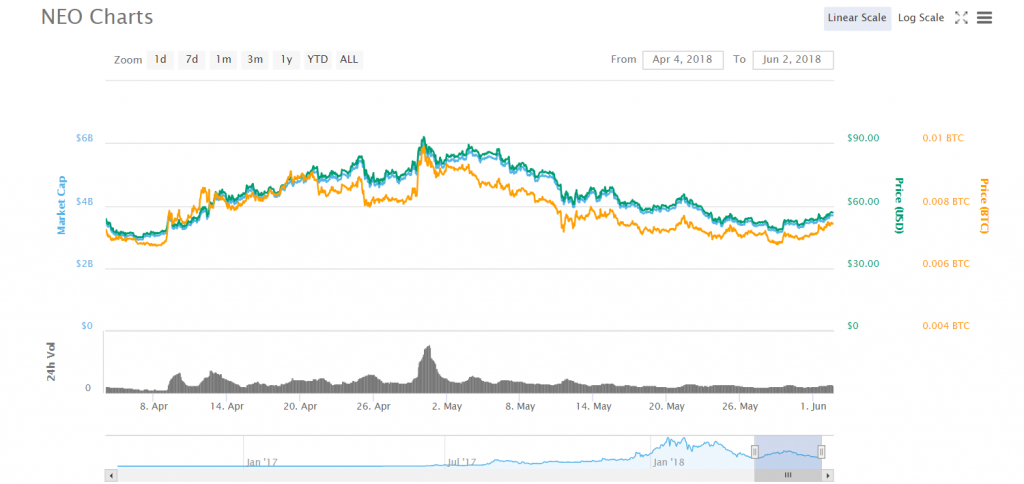
Task: Click right handle of navigator range
Action: (x=822, y=451)
